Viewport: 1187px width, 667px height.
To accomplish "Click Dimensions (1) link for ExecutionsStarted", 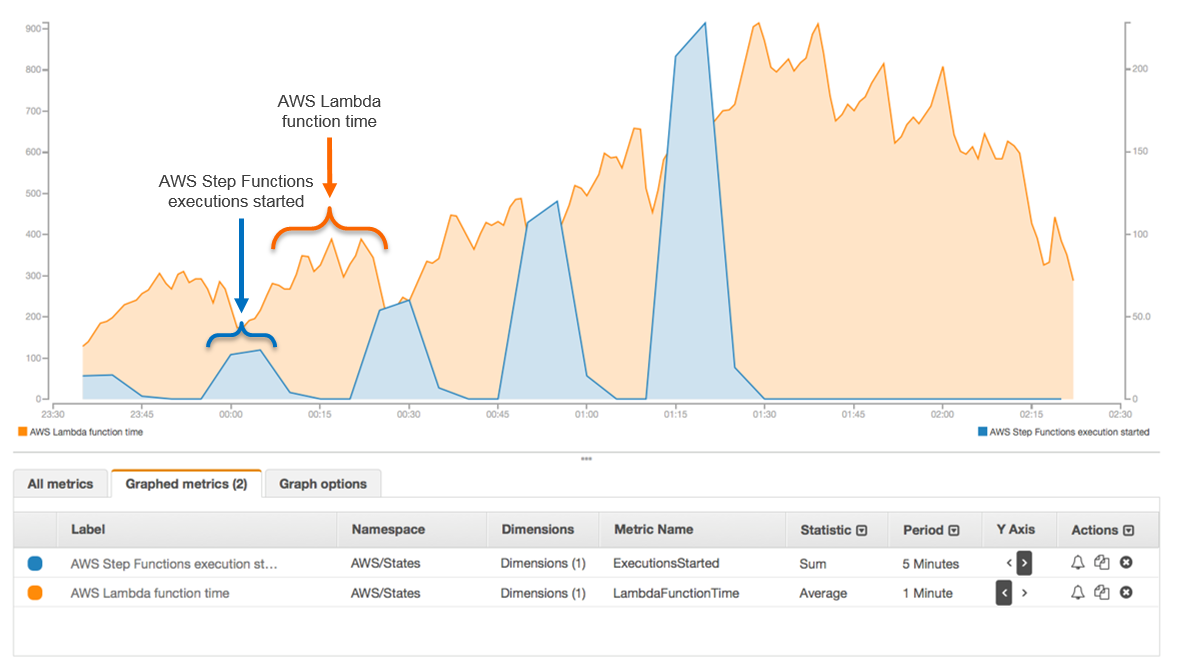I will tap(543, 563).
